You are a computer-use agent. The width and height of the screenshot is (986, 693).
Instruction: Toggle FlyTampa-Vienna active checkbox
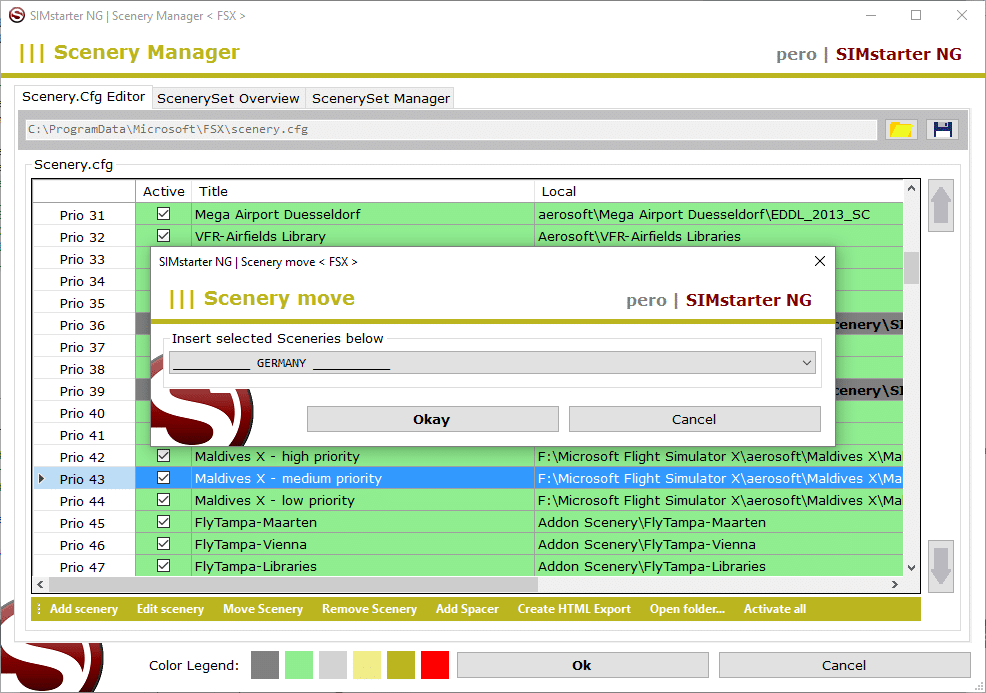tap(163, 545)
